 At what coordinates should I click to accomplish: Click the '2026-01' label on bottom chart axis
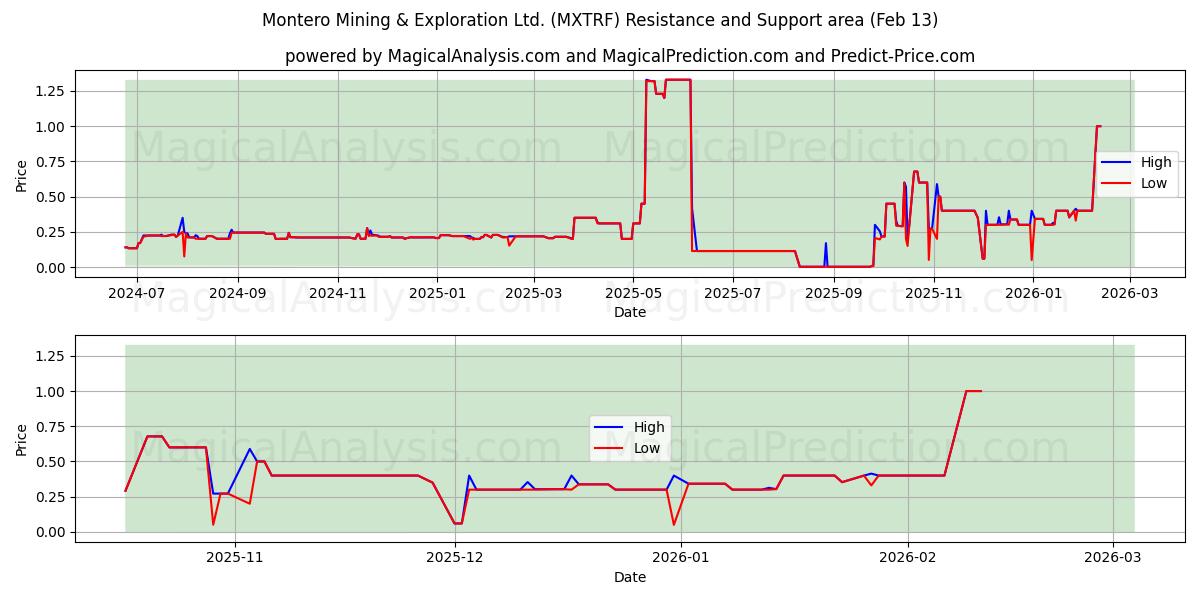point(680,558)
